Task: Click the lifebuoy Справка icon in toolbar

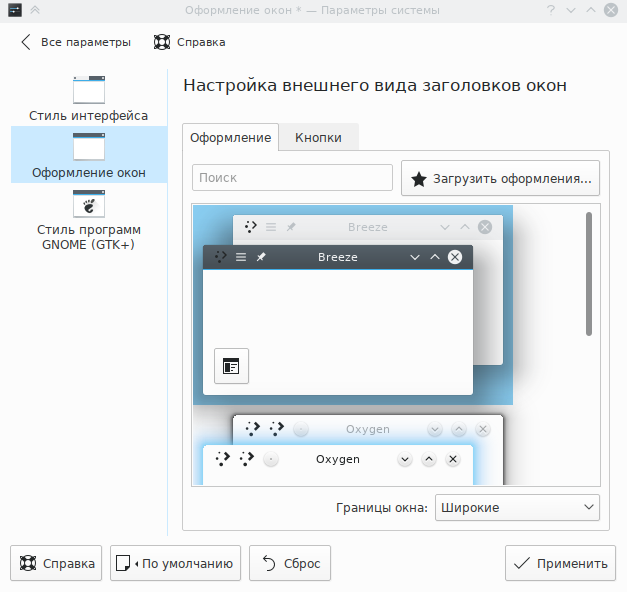Action: [x=162, y=42]
